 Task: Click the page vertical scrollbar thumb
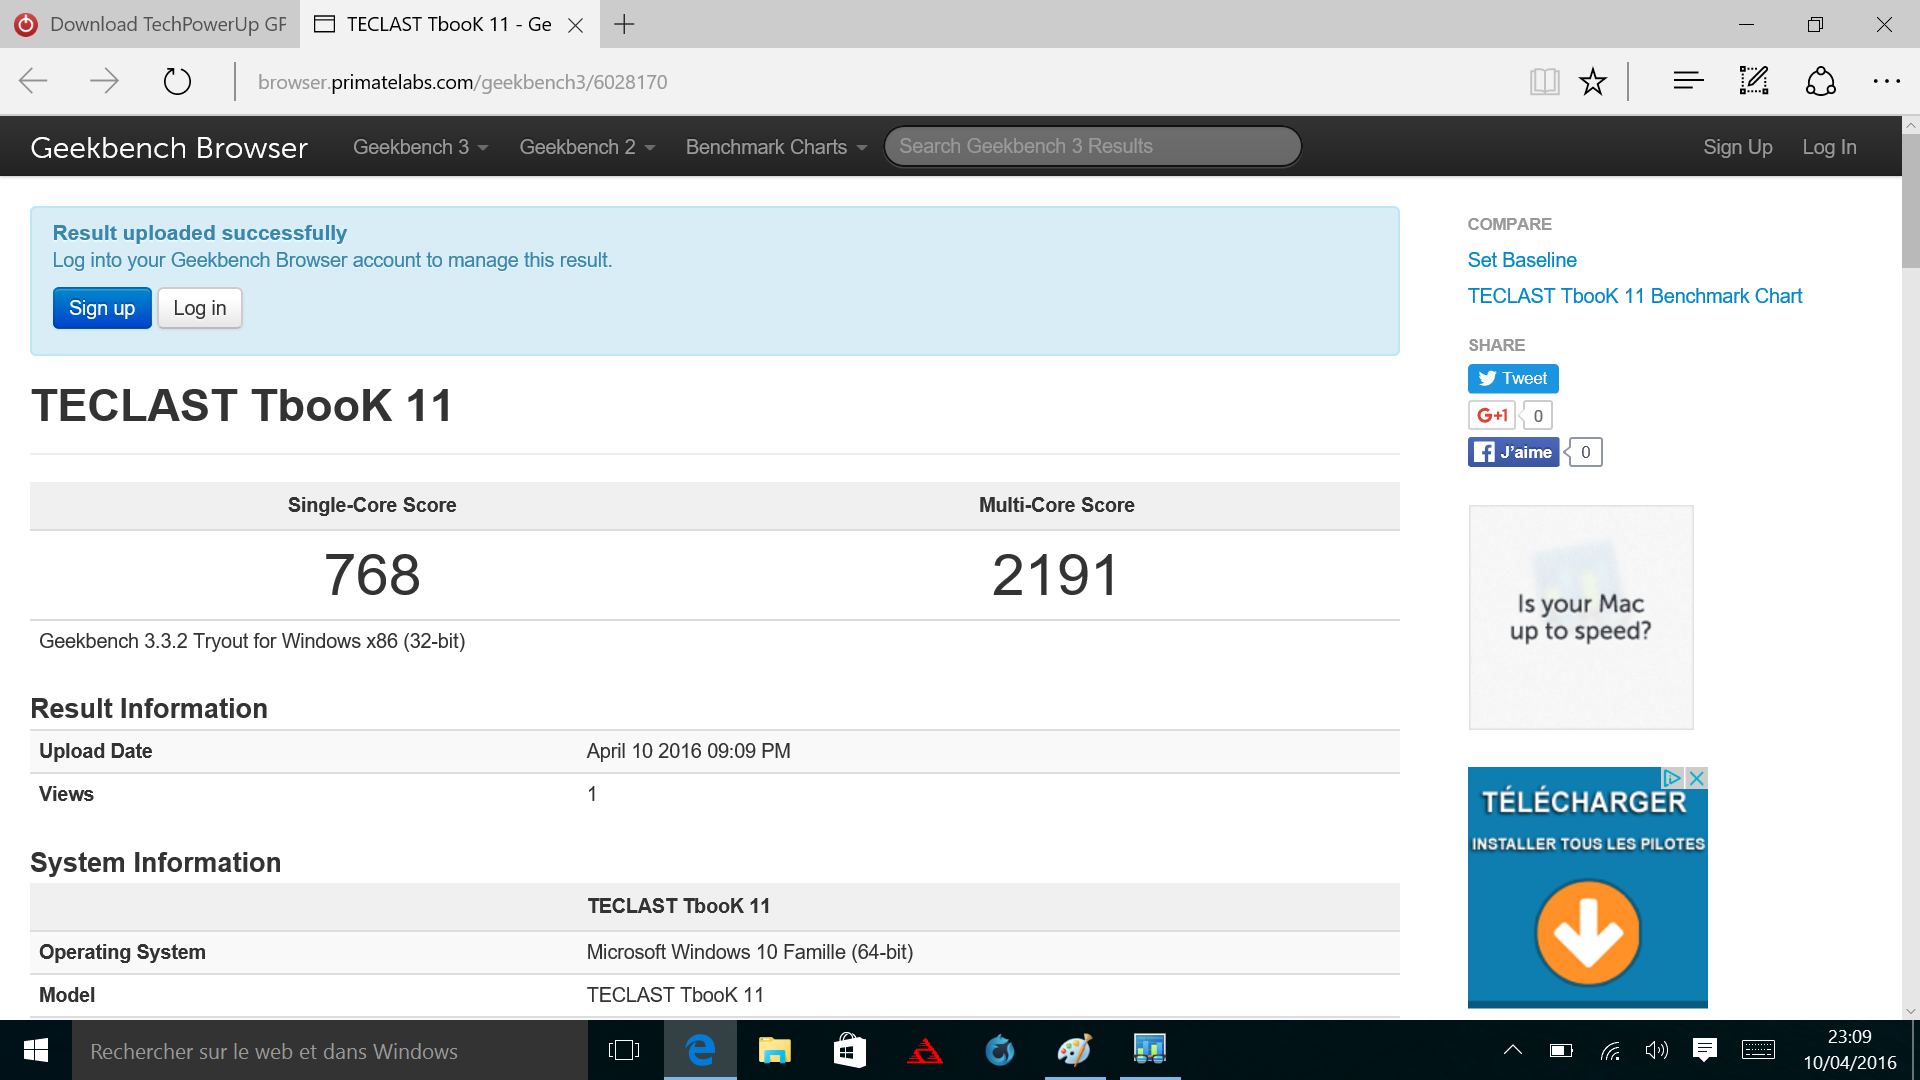[x=1910, y=200]
